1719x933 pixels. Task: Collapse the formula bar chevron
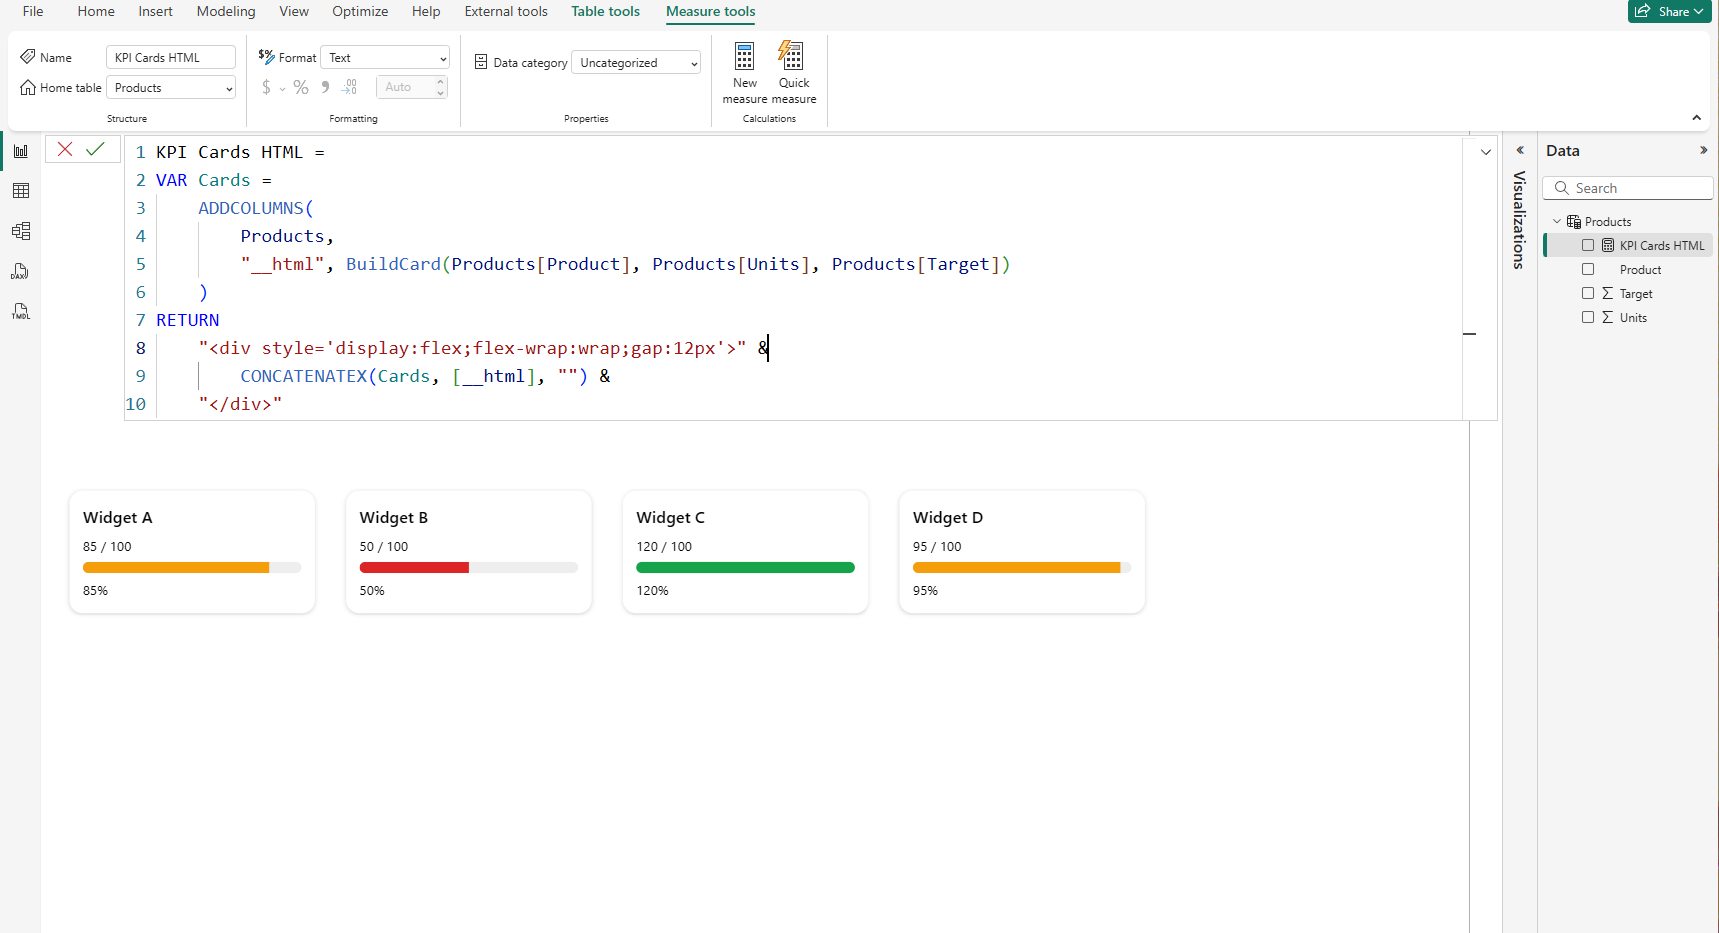pyautogui.click(x=1486, y=152)
